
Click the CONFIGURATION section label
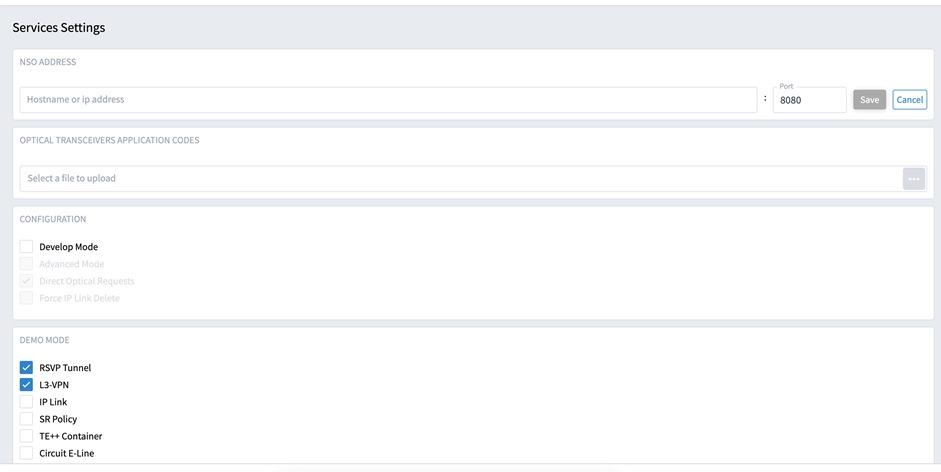[x=53, y=219]
